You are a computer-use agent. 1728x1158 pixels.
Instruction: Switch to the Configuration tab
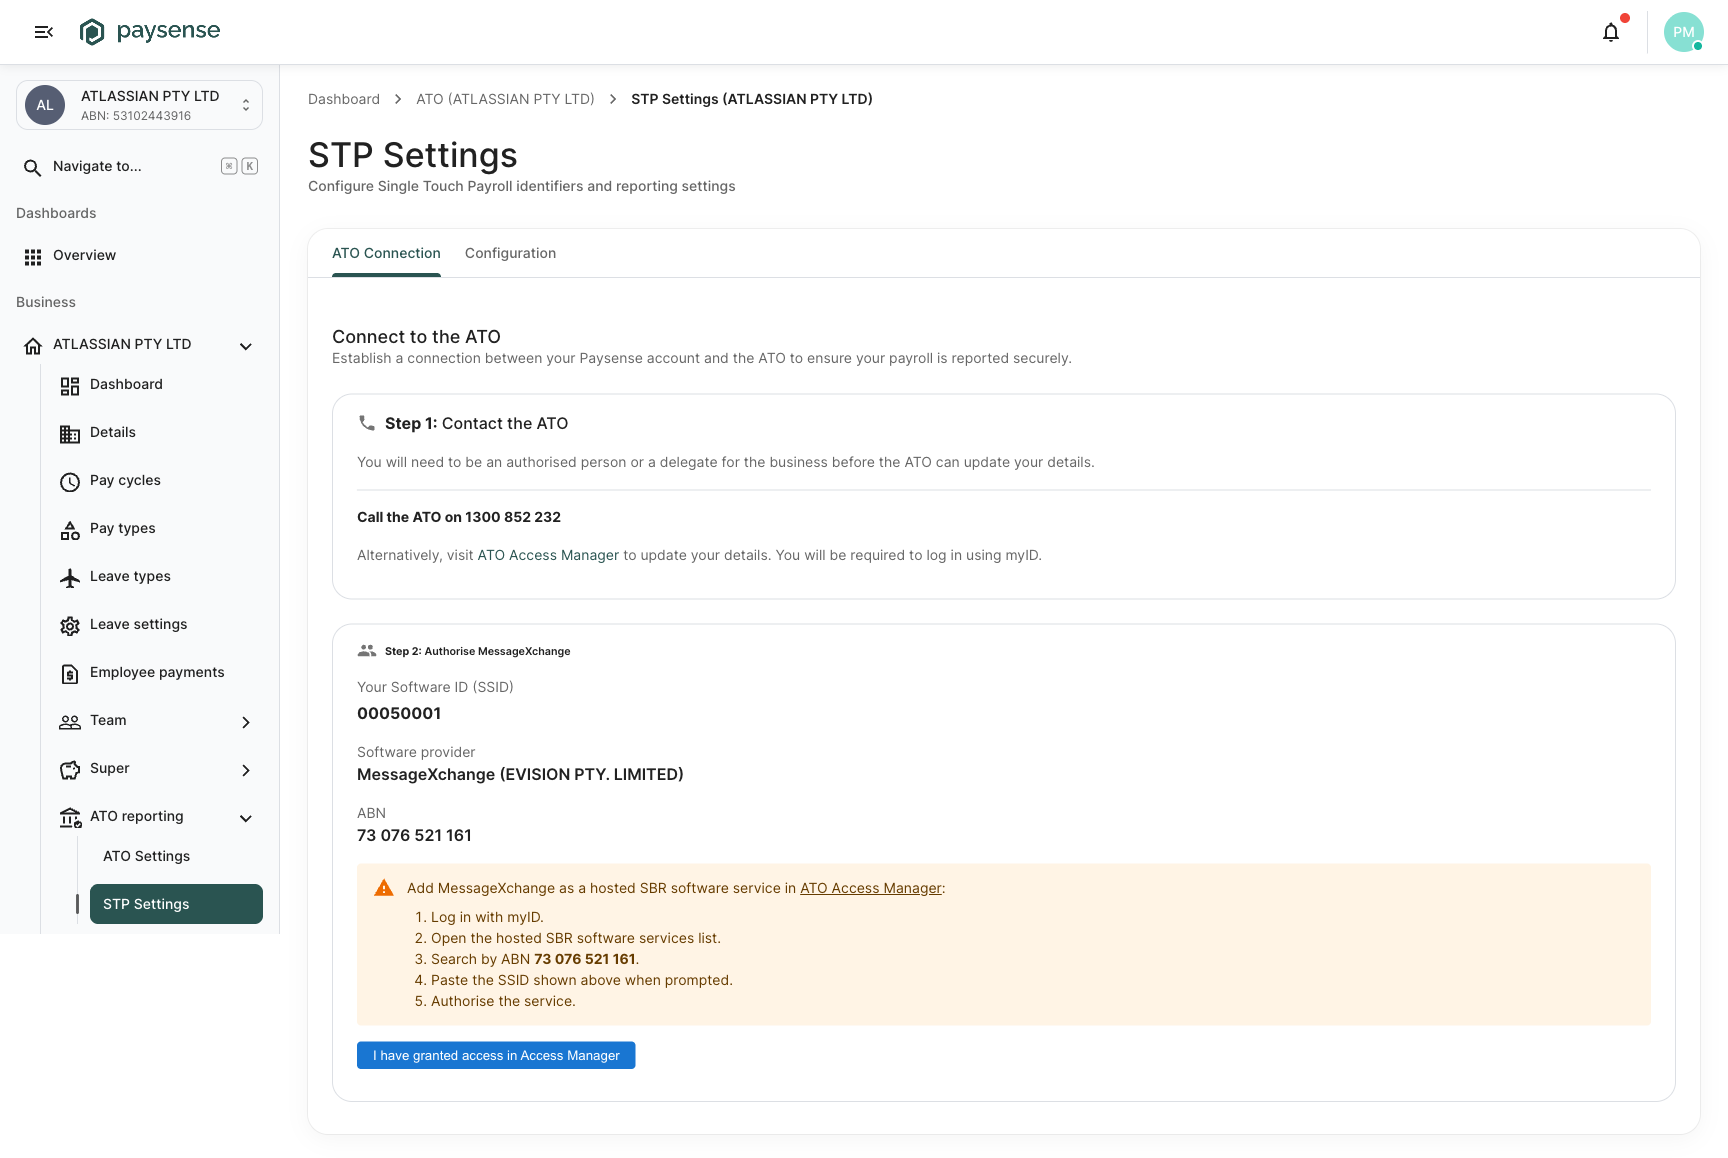pyautogui.click(x=510, y=253)
